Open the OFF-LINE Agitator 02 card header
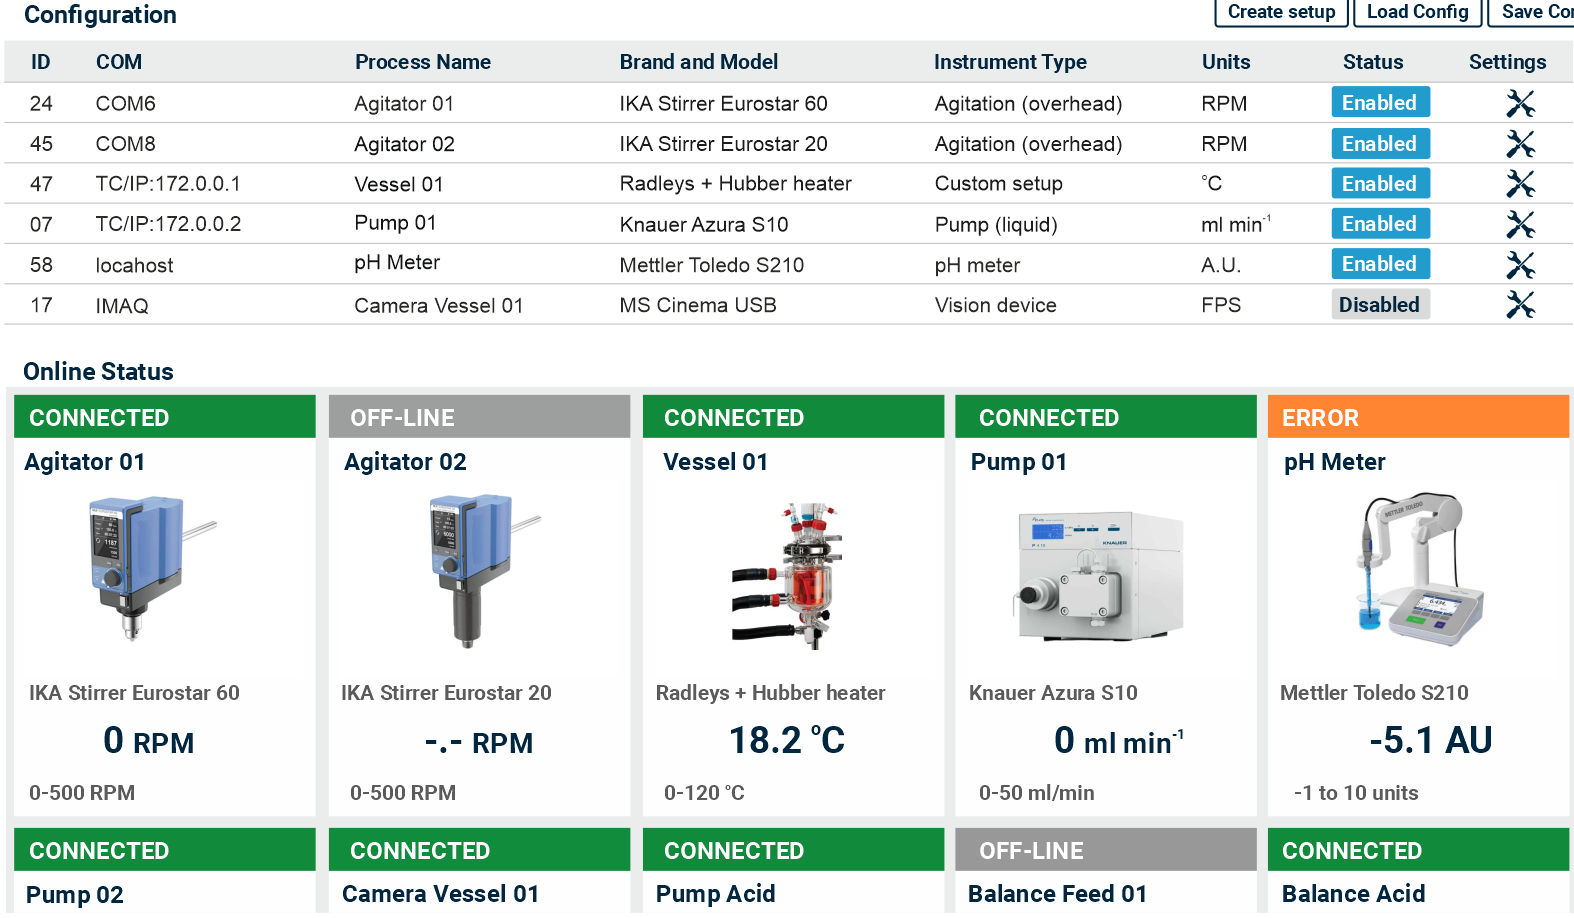 pyautogui.click(x=479, y=418)
